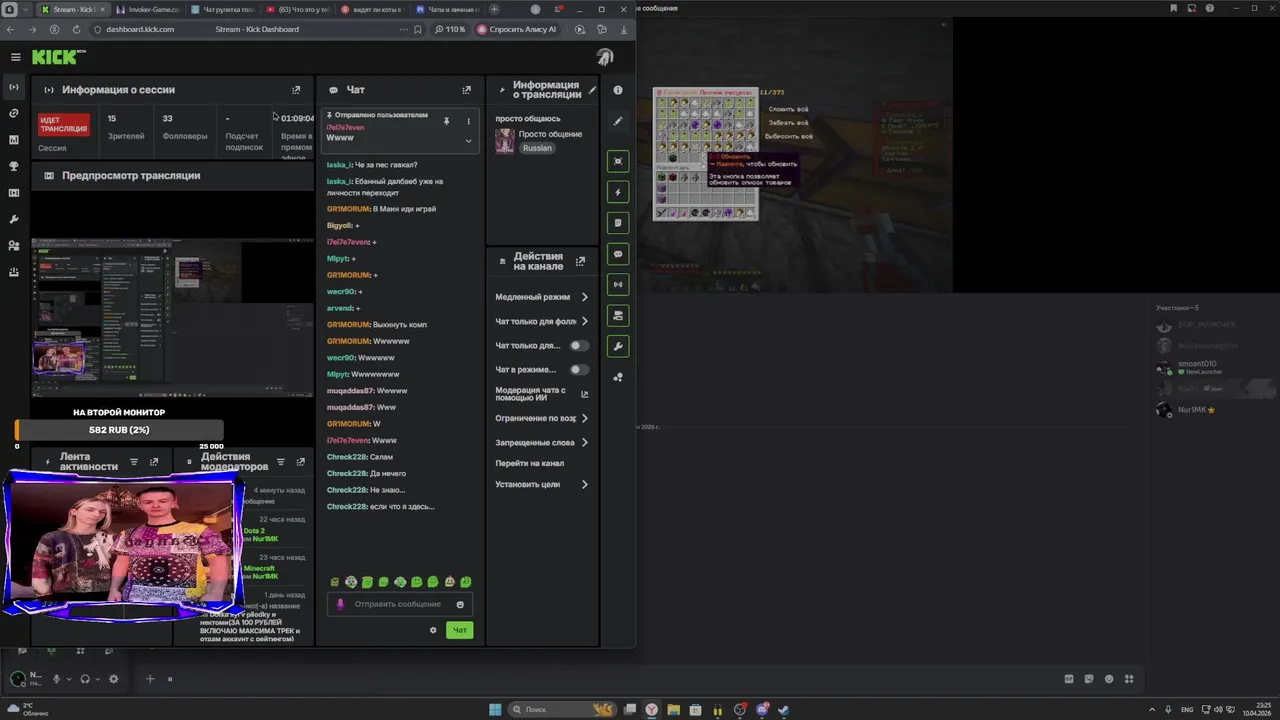This screenshot has height=720, width=1280.
Task: Click the green 'Чат' send button
Action: (x=459, y=630)
